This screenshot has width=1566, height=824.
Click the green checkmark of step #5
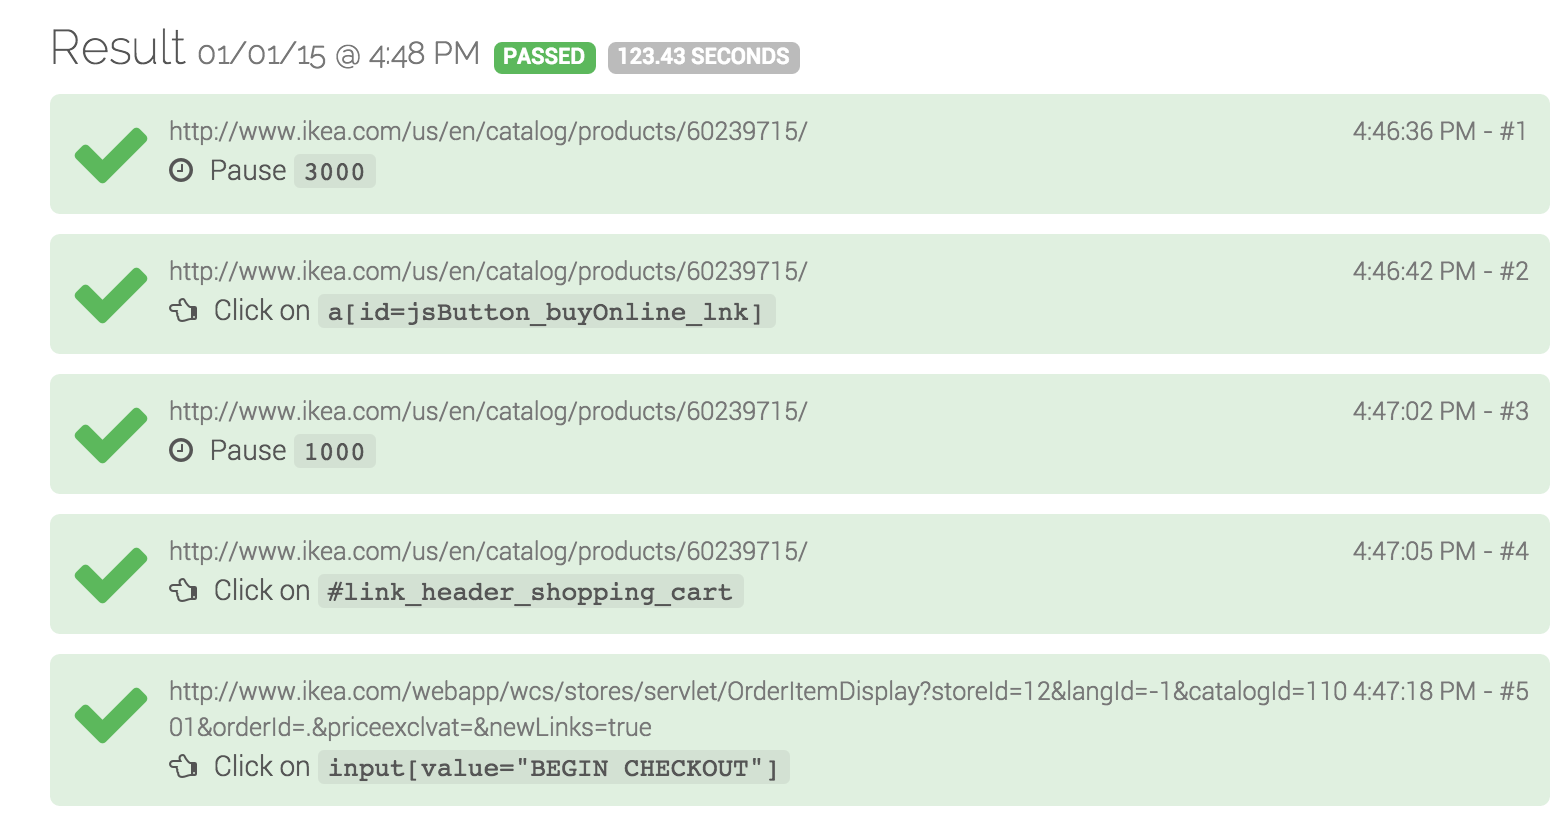coord(111,715)
